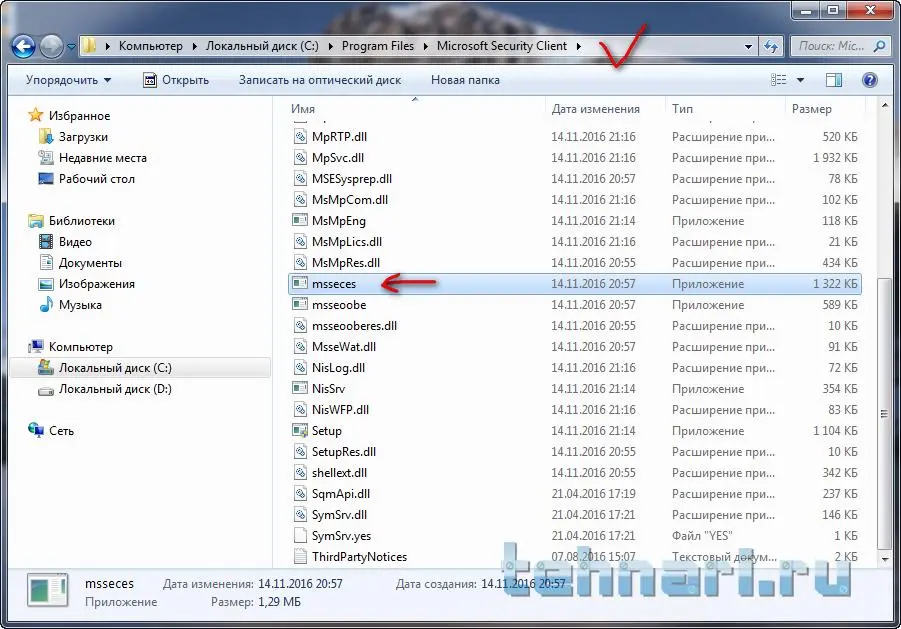
Task: Open Загрузки in the navigation pane
Action: point(83,137)
